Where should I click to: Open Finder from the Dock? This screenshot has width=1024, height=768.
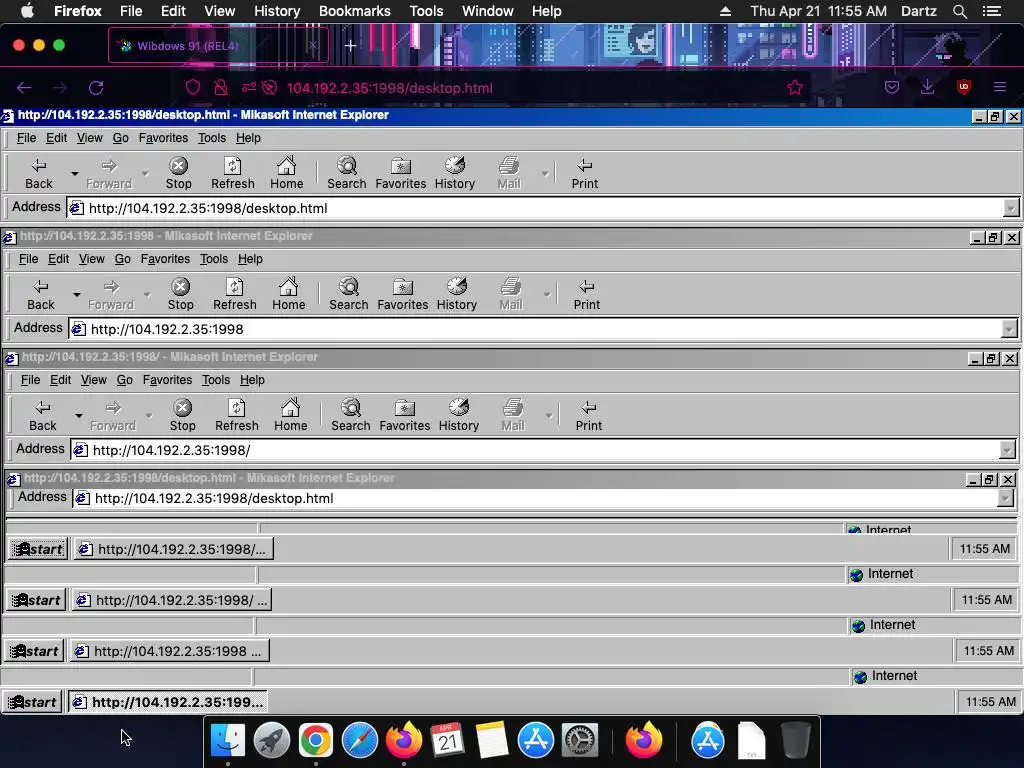[x=228, y=741]
